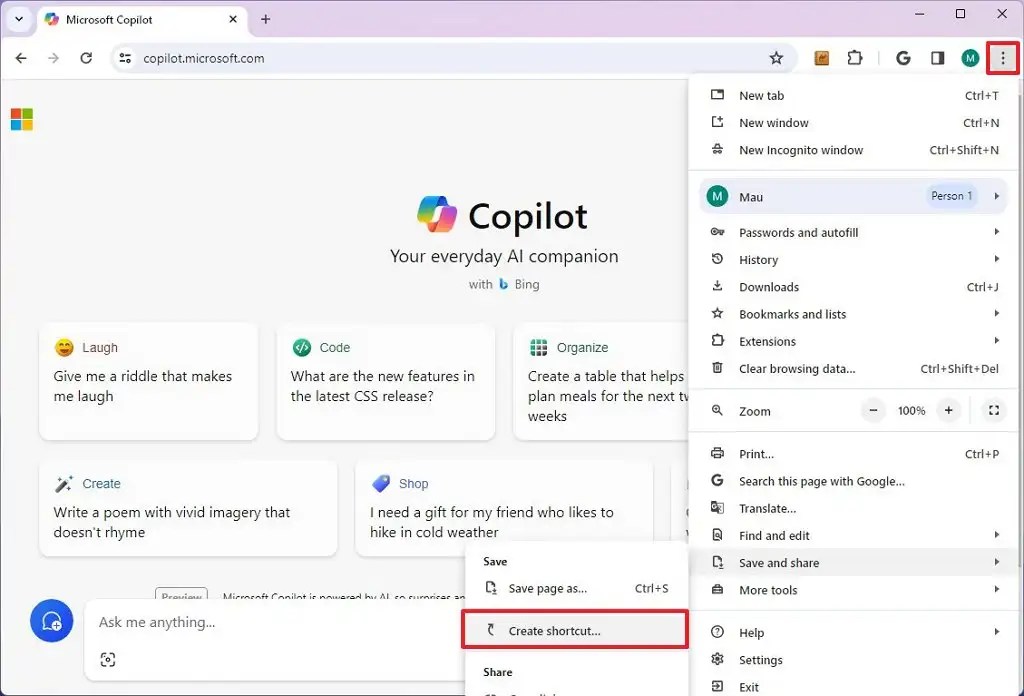Increase zoom with the plus control
Screen dimensions: 1024x696
(948, 410)
